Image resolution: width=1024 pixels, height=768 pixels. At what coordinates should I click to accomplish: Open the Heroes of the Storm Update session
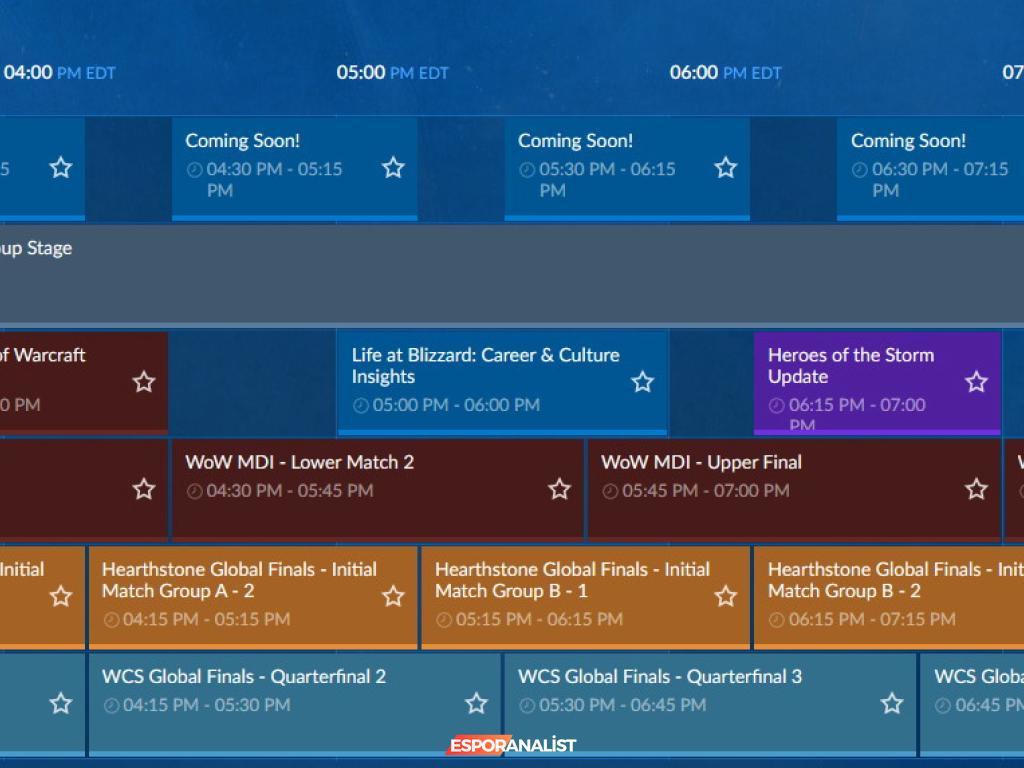click(877, 383)
